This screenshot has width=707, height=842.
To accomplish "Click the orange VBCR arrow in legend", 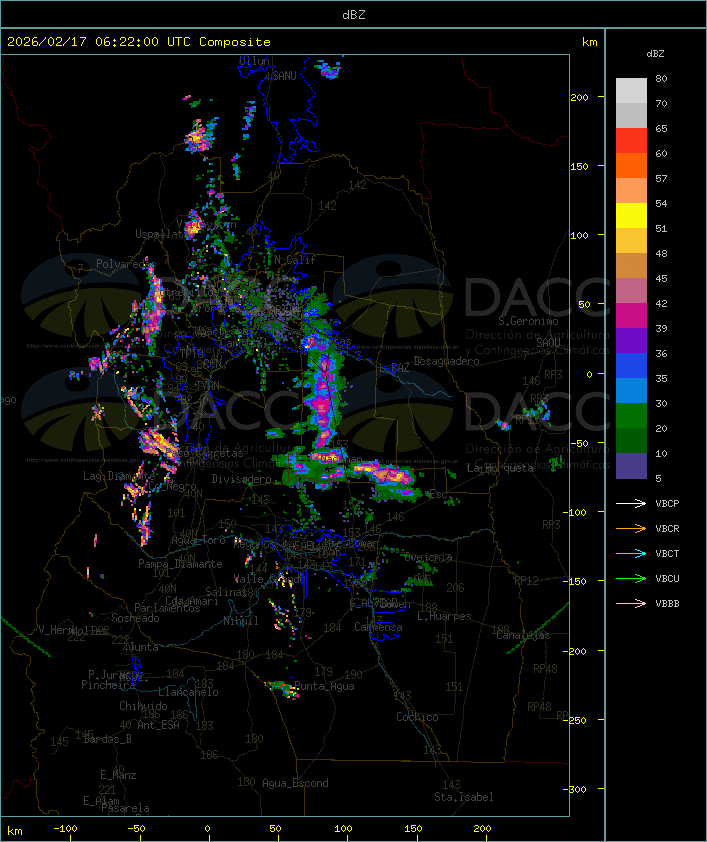I will (631, 528).
